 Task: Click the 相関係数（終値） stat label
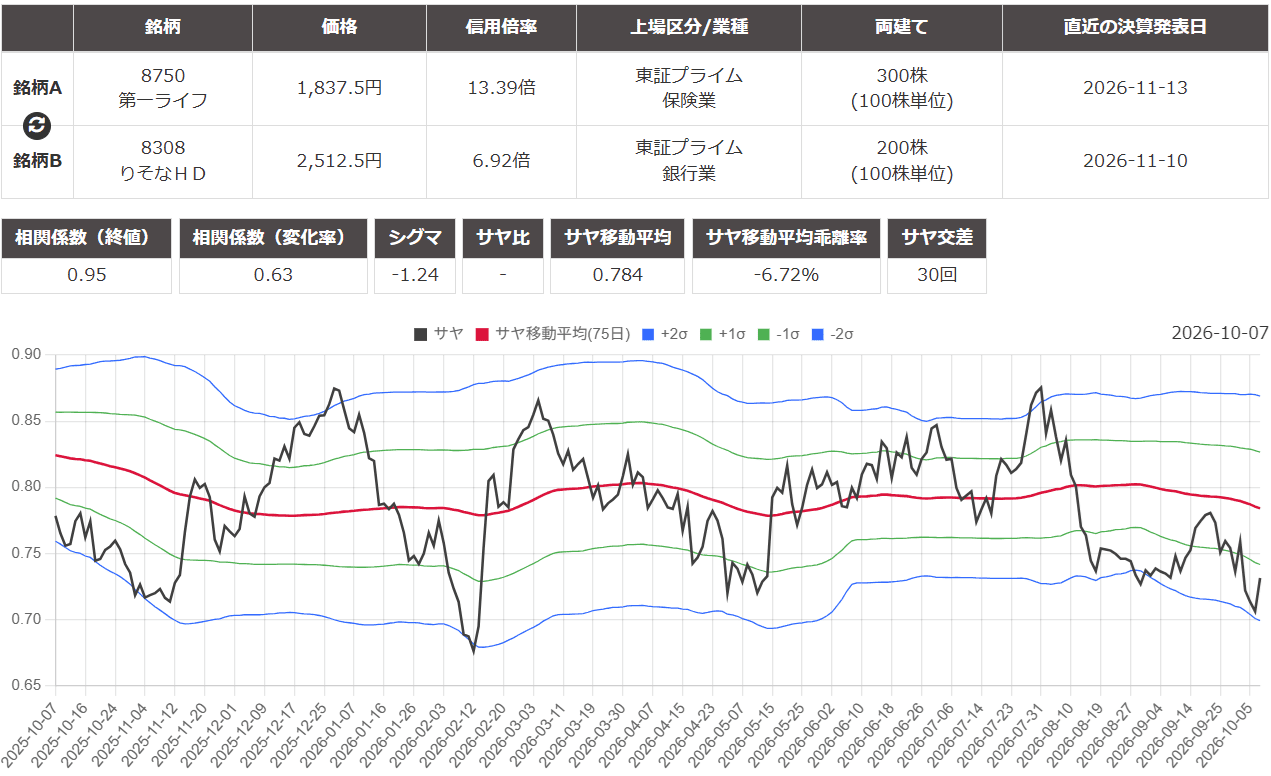coord(86,238)
